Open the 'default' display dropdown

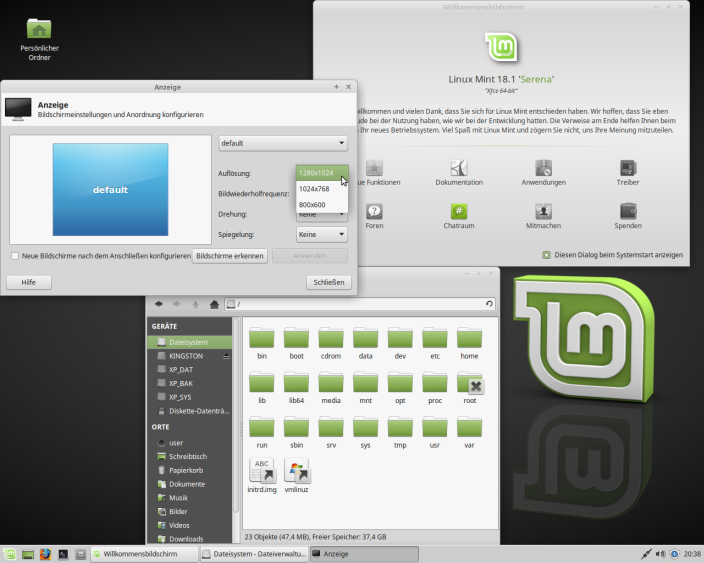coord(283,143)
